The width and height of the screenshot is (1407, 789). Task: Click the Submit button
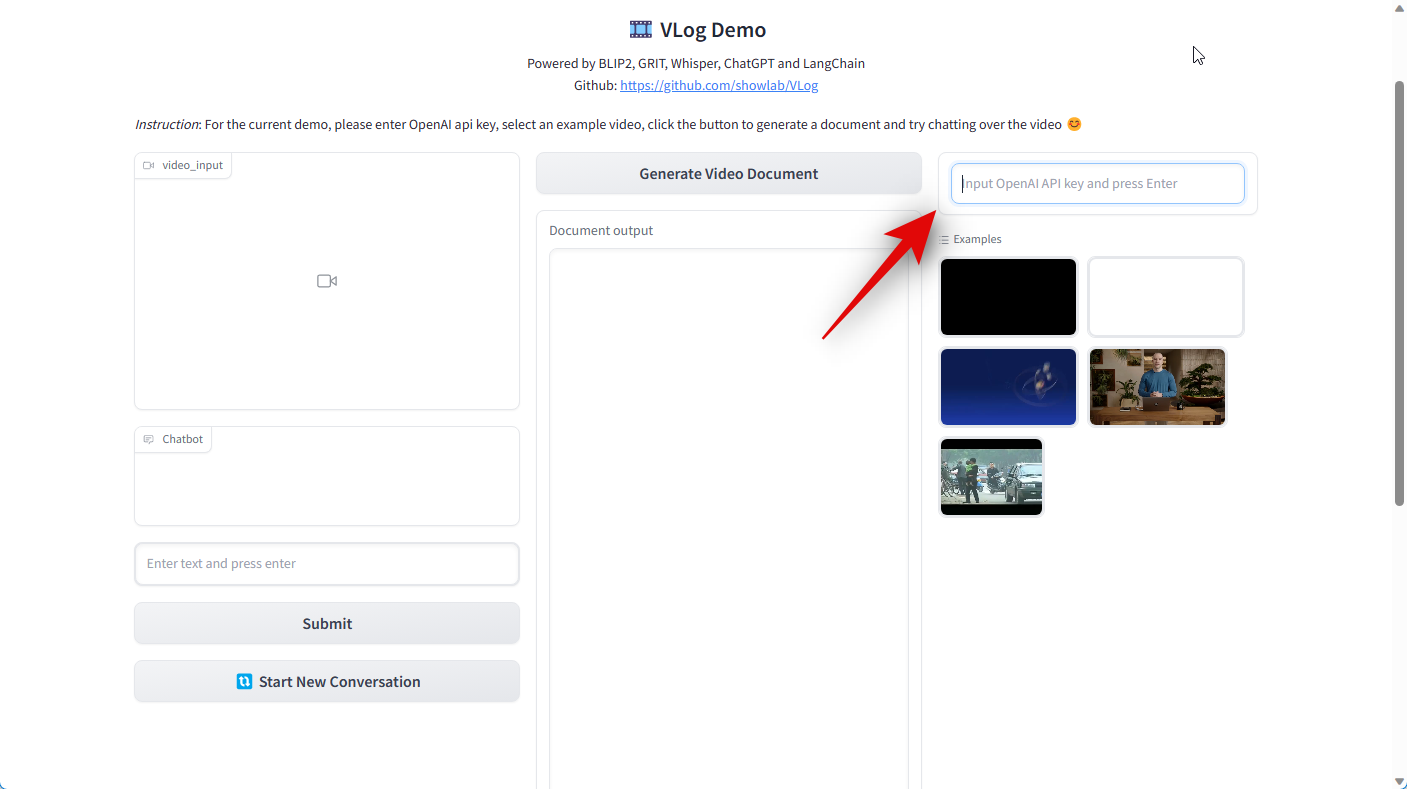pos(327,623)
